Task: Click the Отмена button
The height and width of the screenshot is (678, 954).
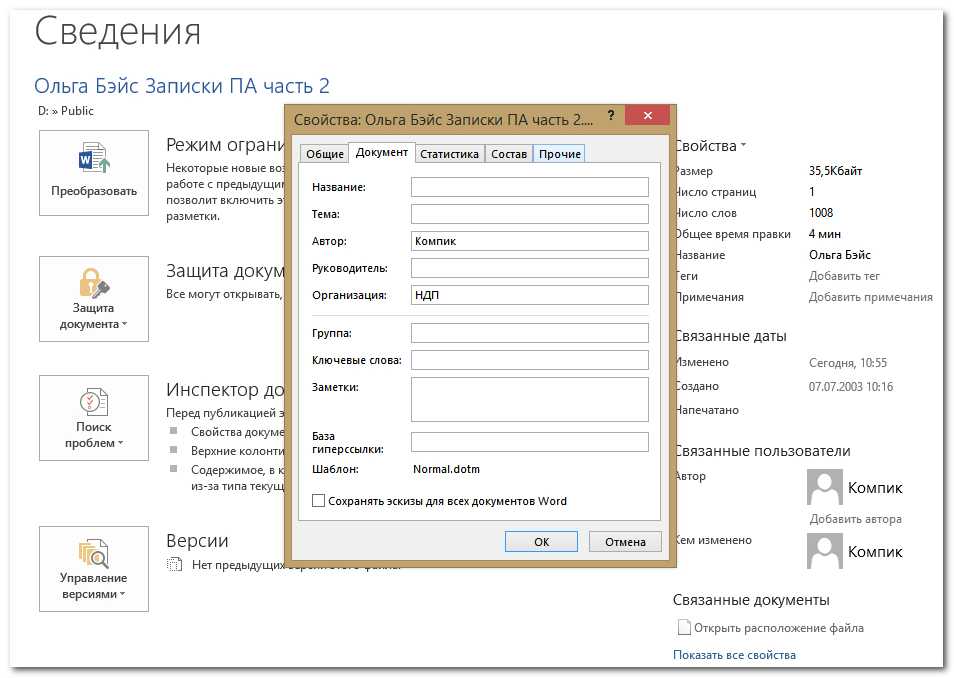Action: pos(625,541)
